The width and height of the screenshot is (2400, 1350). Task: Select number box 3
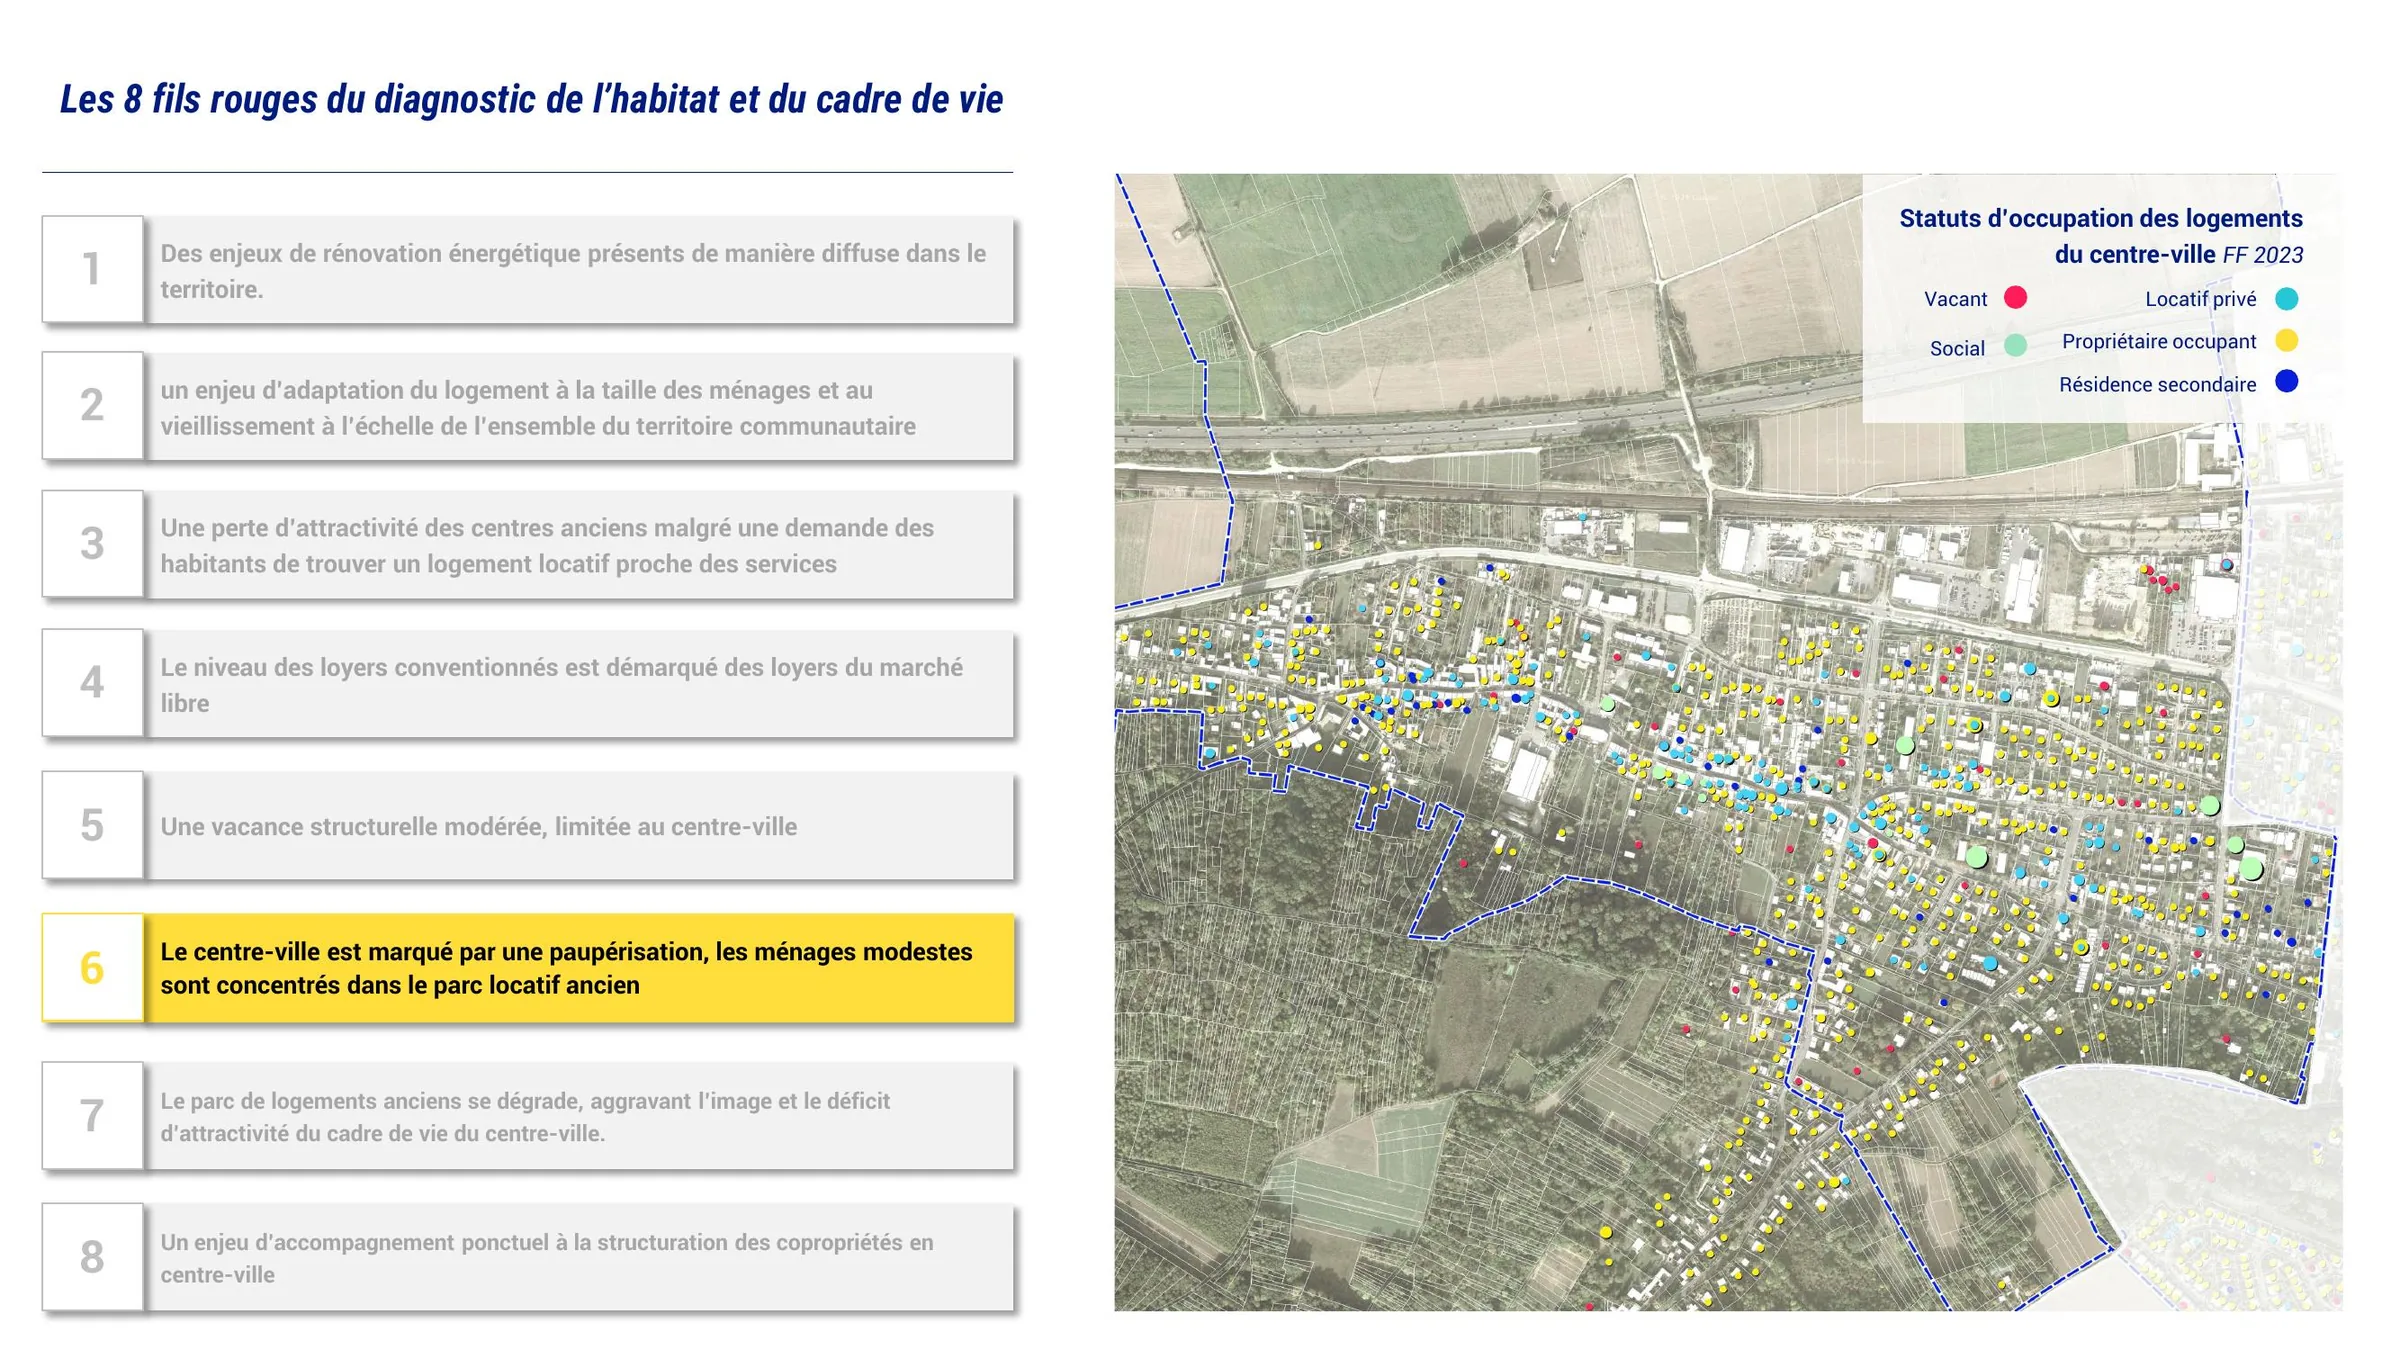pos(92,543)
